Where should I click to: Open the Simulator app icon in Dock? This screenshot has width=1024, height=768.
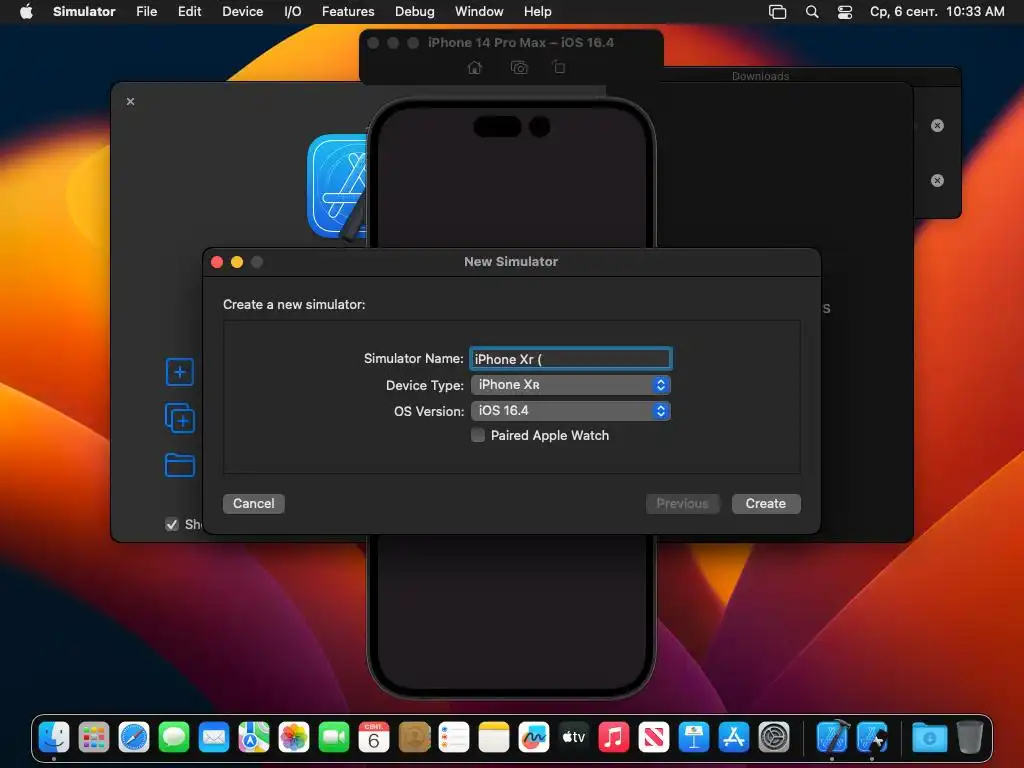872,737
